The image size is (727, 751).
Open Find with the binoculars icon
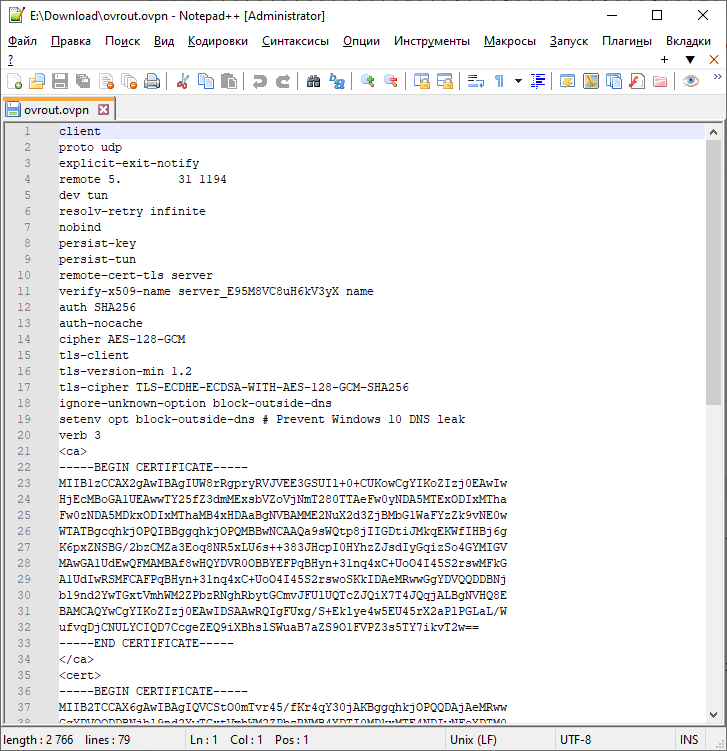313,81
